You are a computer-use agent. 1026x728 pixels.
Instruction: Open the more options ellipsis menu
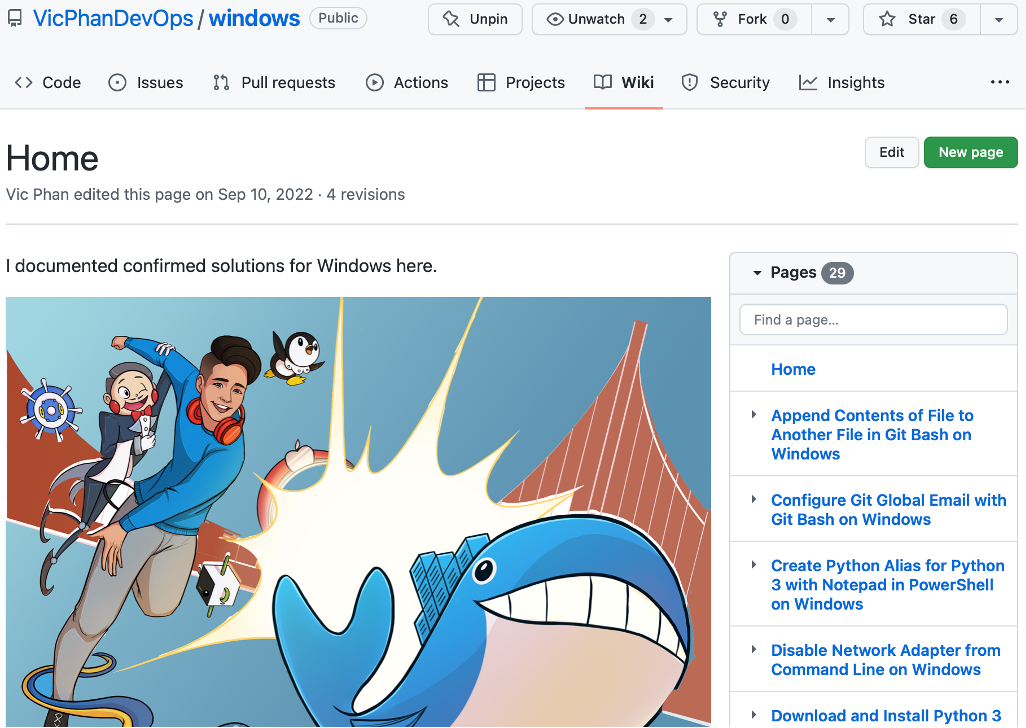tap(1000, 82)
